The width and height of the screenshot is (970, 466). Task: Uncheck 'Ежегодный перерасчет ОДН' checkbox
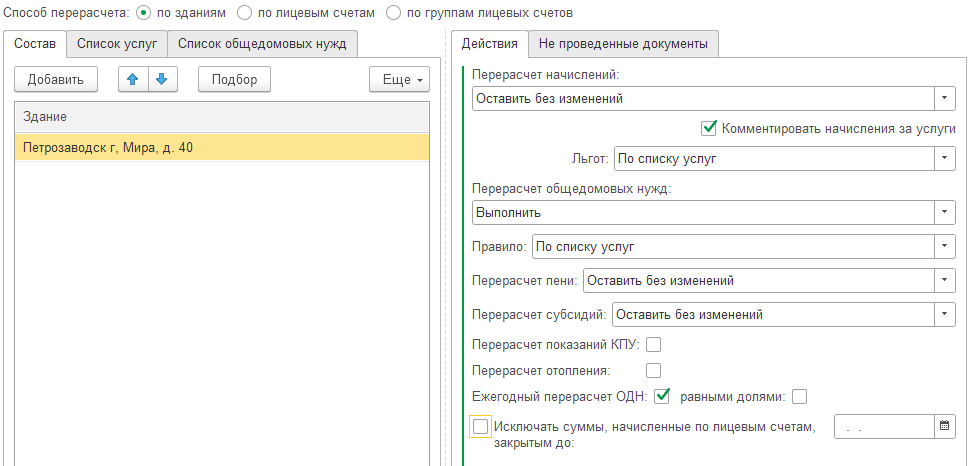tap(662, 396)
